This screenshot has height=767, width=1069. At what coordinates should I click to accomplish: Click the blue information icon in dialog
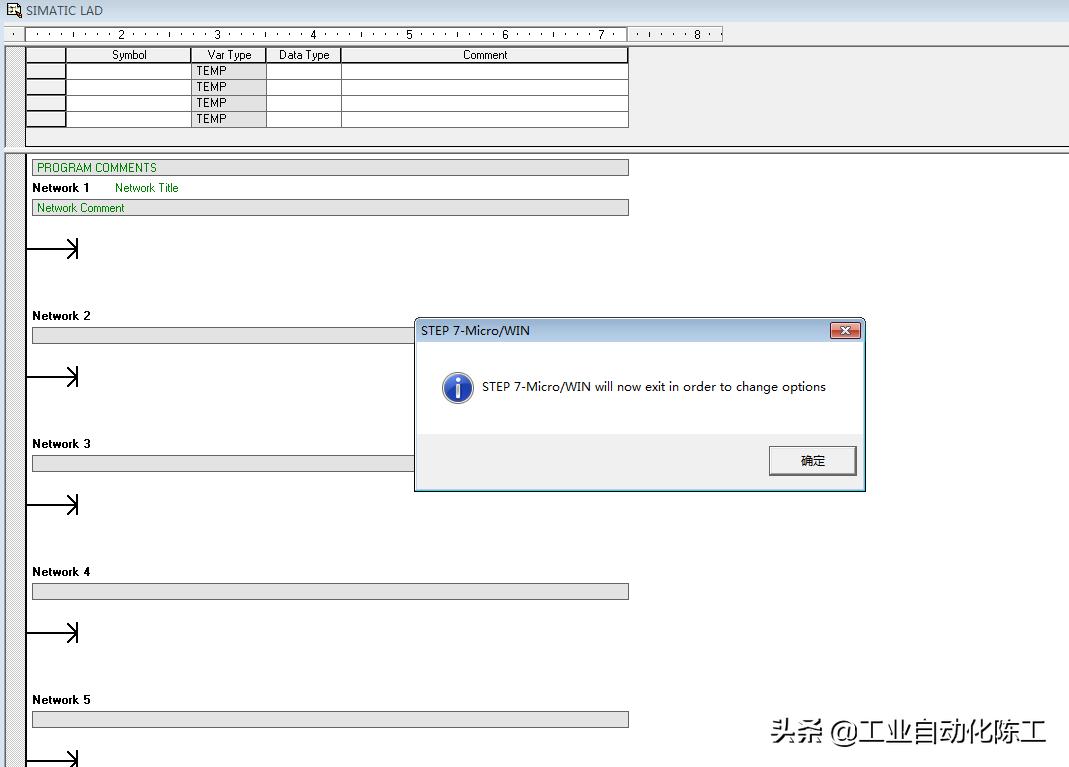457,388
